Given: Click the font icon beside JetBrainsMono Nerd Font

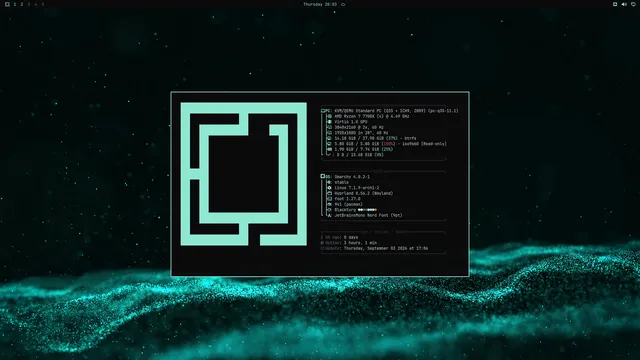Looking at the screenshot, I should [329, 215].
